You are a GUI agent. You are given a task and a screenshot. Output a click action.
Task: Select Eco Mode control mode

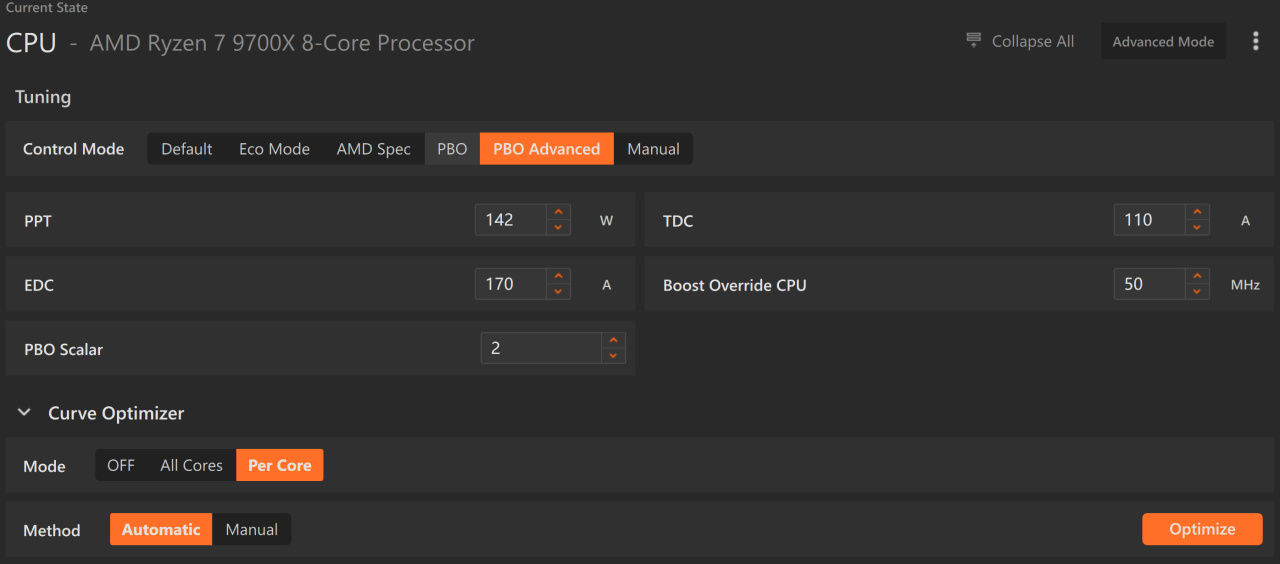(x=274, y=149)
